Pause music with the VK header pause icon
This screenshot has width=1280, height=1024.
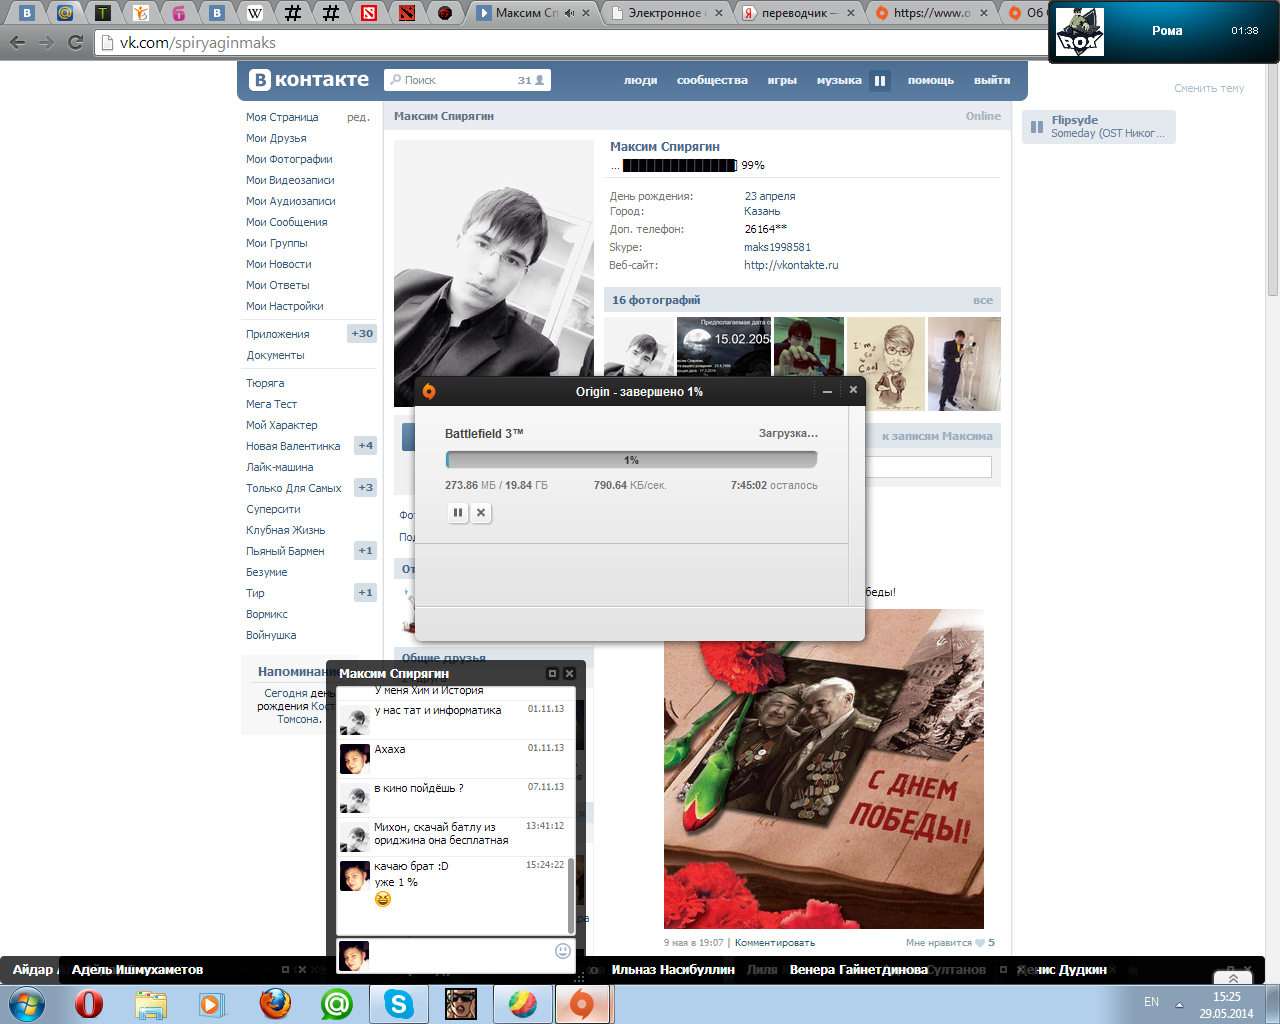point(880,81)
